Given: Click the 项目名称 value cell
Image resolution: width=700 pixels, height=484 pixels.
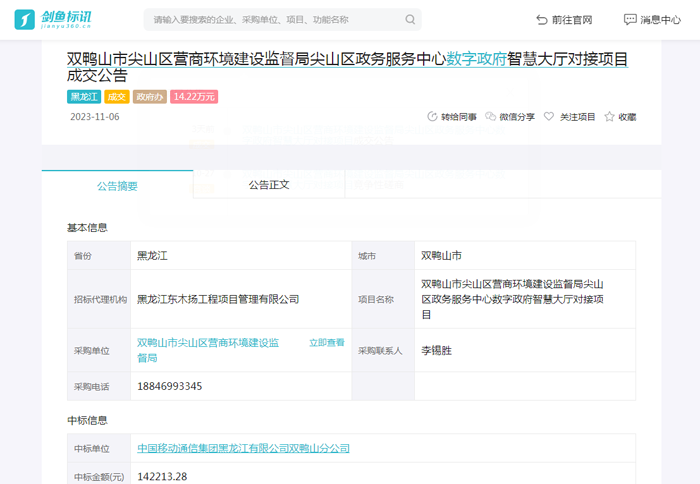Looking at the screenshot, I should coord(525,299).
